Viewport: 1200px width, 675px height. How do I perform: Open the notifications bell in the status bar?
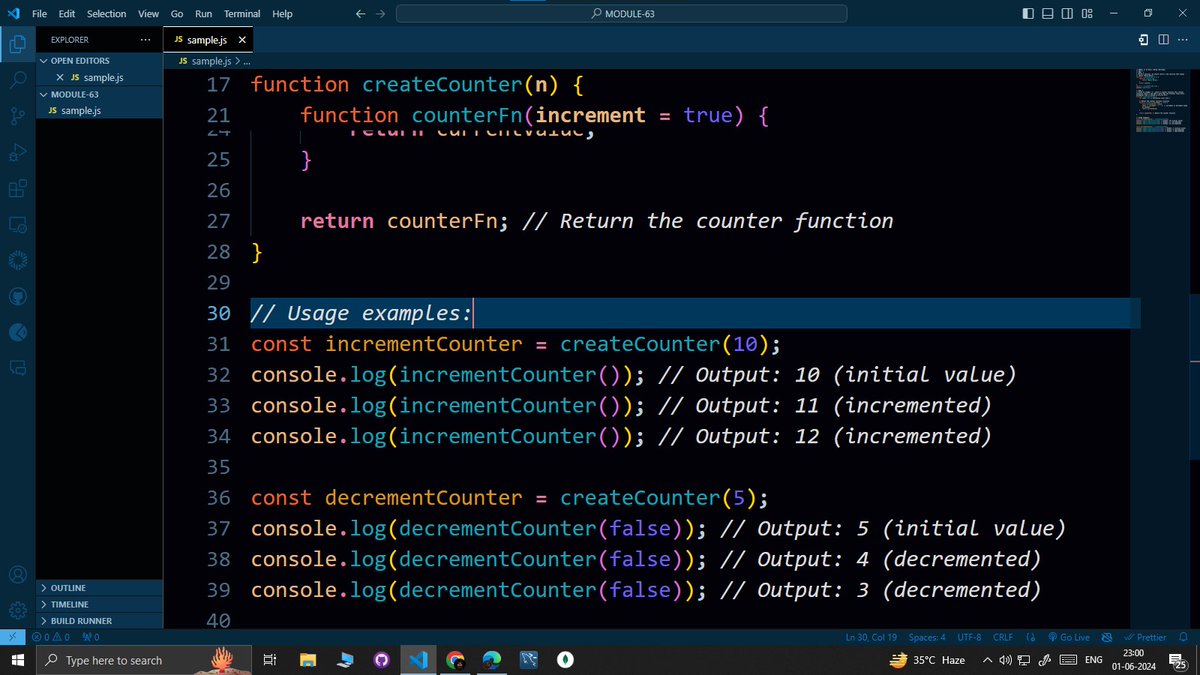pyautogui.click(x=1185, y=637)
